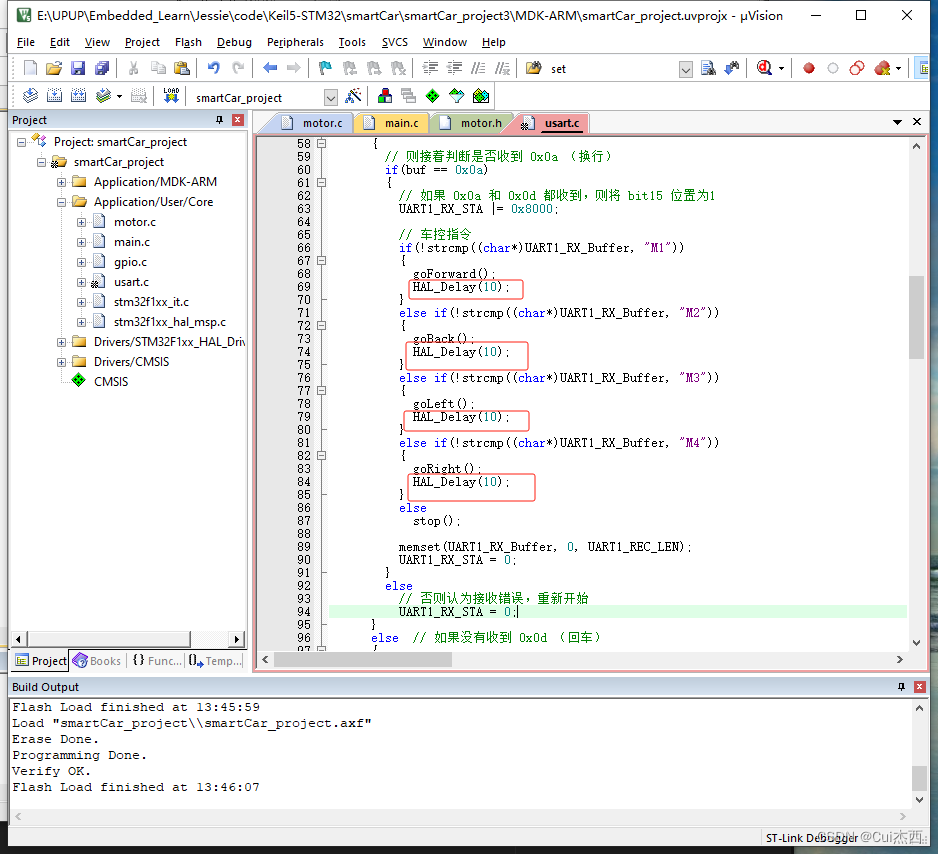
Task: Open the editor tab list dropdown arrow
Action: coord(897,122)
